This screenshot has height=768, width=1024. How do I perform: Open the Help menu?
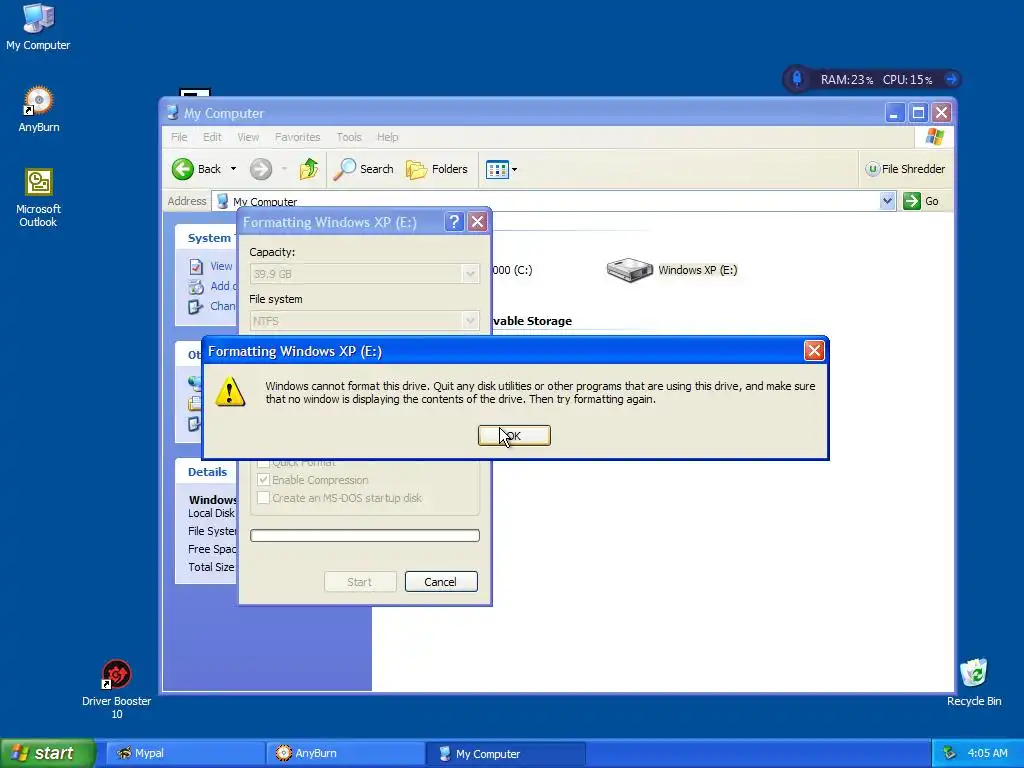pyautogui.click(x=387, y=137)
